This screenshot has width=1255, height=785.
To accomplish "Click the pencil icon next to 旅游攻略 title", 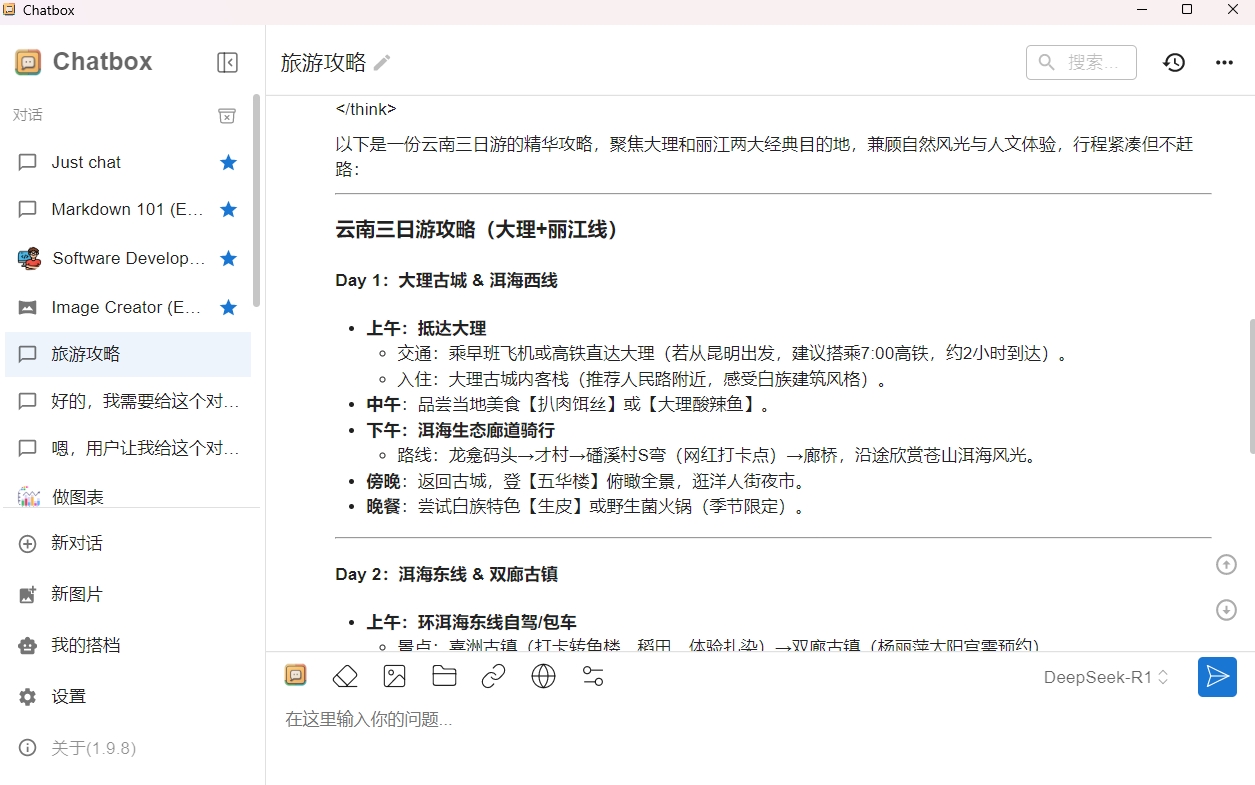I will [x=382, y=63].
